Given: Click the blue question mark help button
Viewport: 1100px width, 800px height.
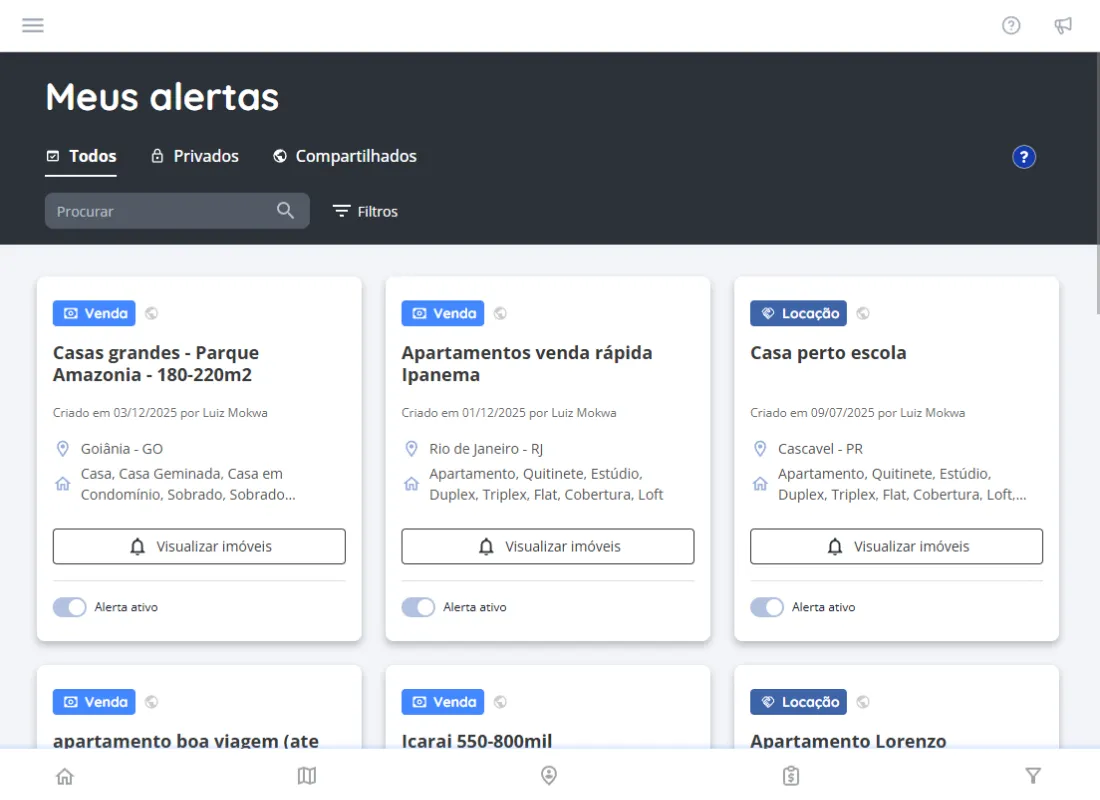Looking at the screenshot, I should point(1024,157).
